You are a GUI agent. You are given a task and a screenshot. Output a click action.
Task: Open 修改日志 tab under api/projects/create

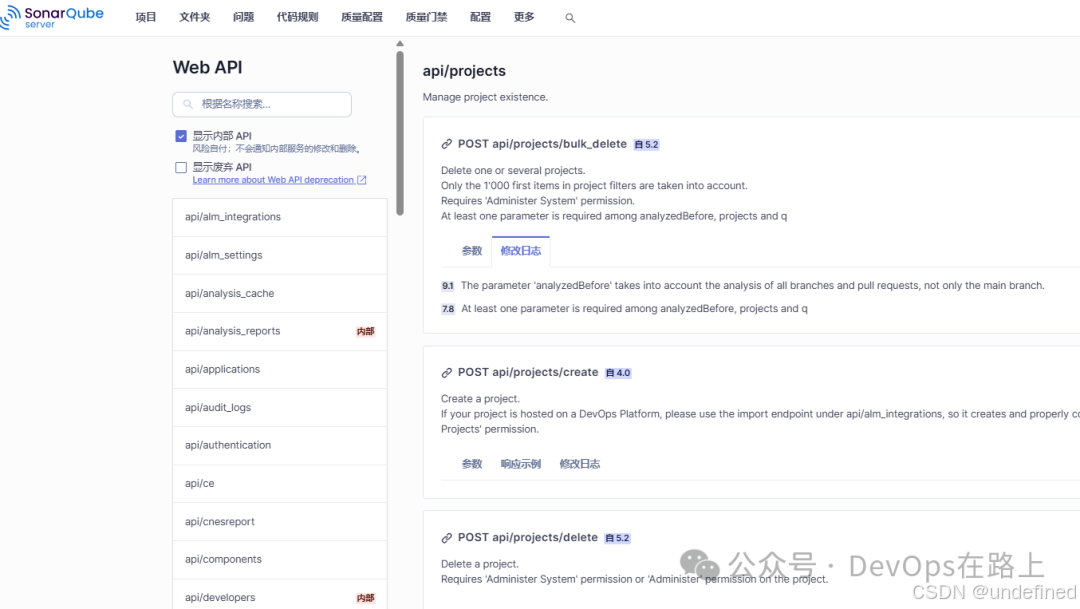[x=580, y=464]
